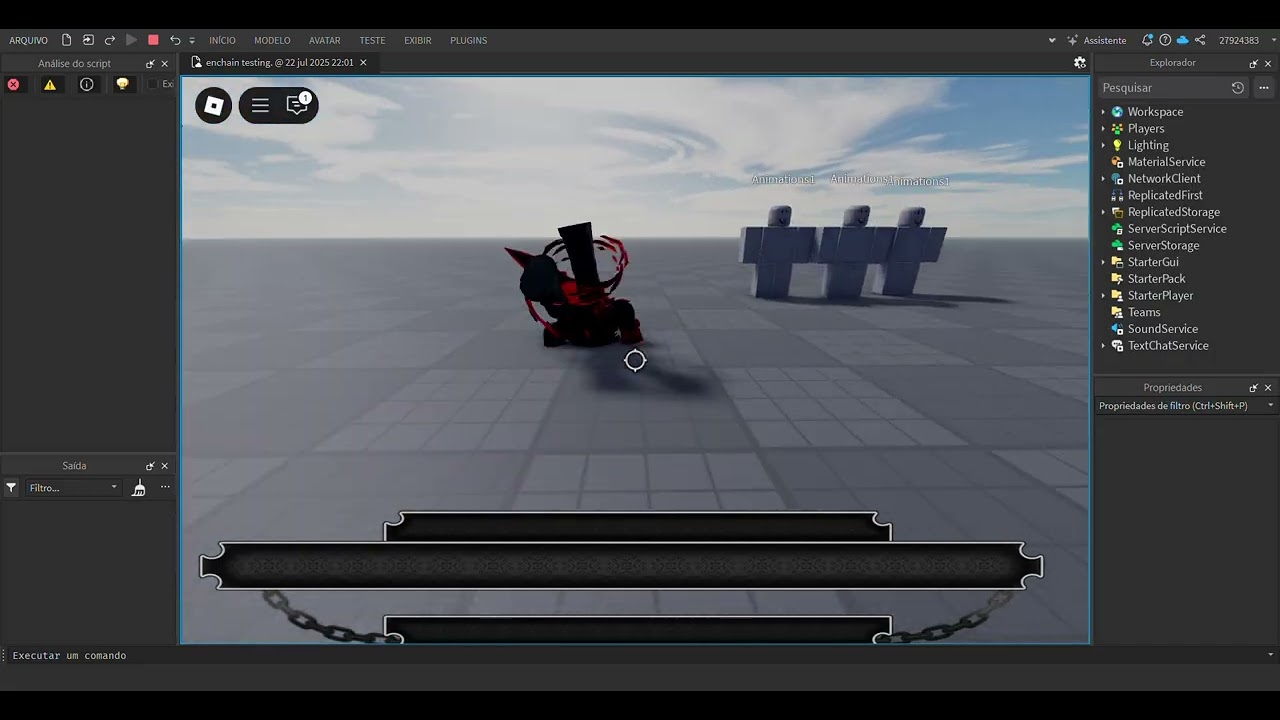Open the Filtro dropdown in Saída
This screenshot has height=720, width=1280.
pyautogui.click(x=73, y=488)
